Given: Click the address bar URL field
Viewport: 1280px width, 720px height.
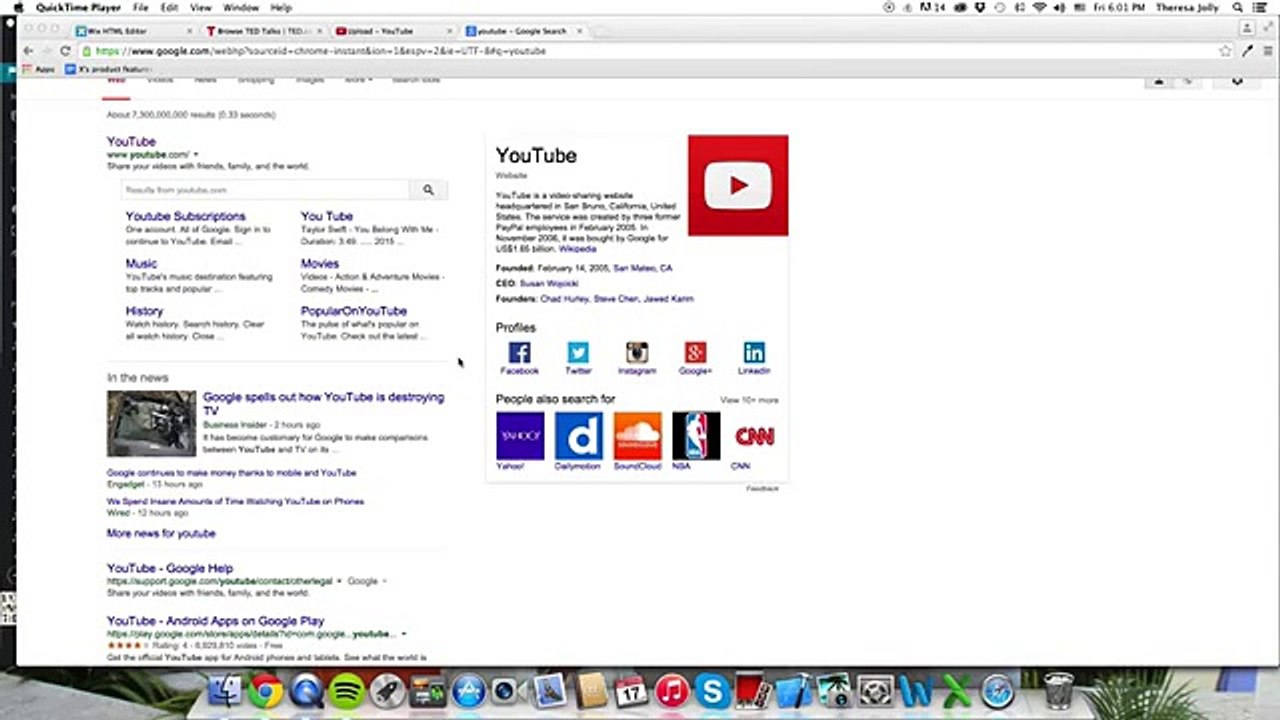Looking at the screenshot, I should (640, 51).
